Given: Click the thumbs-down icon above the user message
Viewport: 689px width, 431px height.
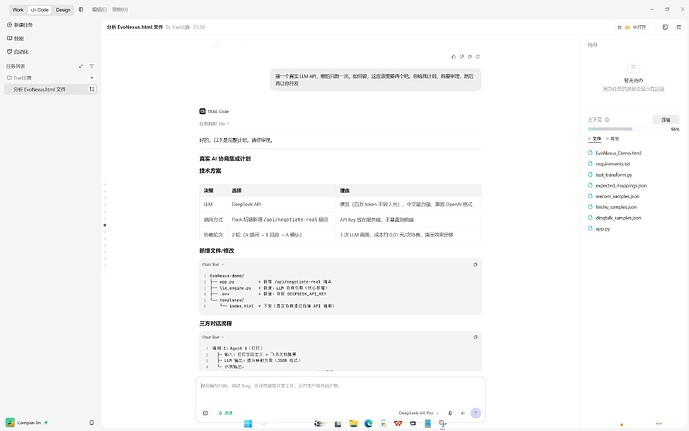Looking at the screenshot, I should [x=462, y=57].
